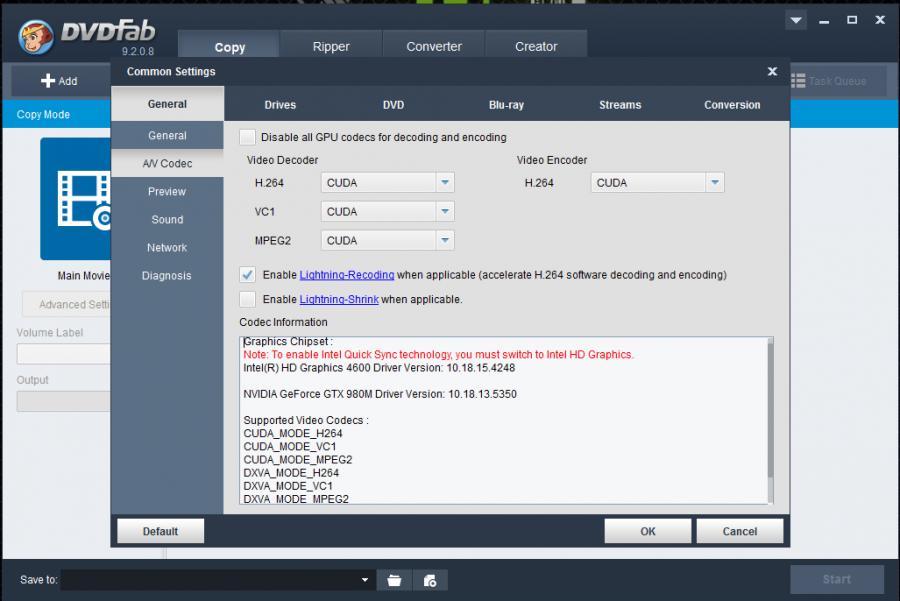Select Diagnosis in the settings sidebar

167,276
